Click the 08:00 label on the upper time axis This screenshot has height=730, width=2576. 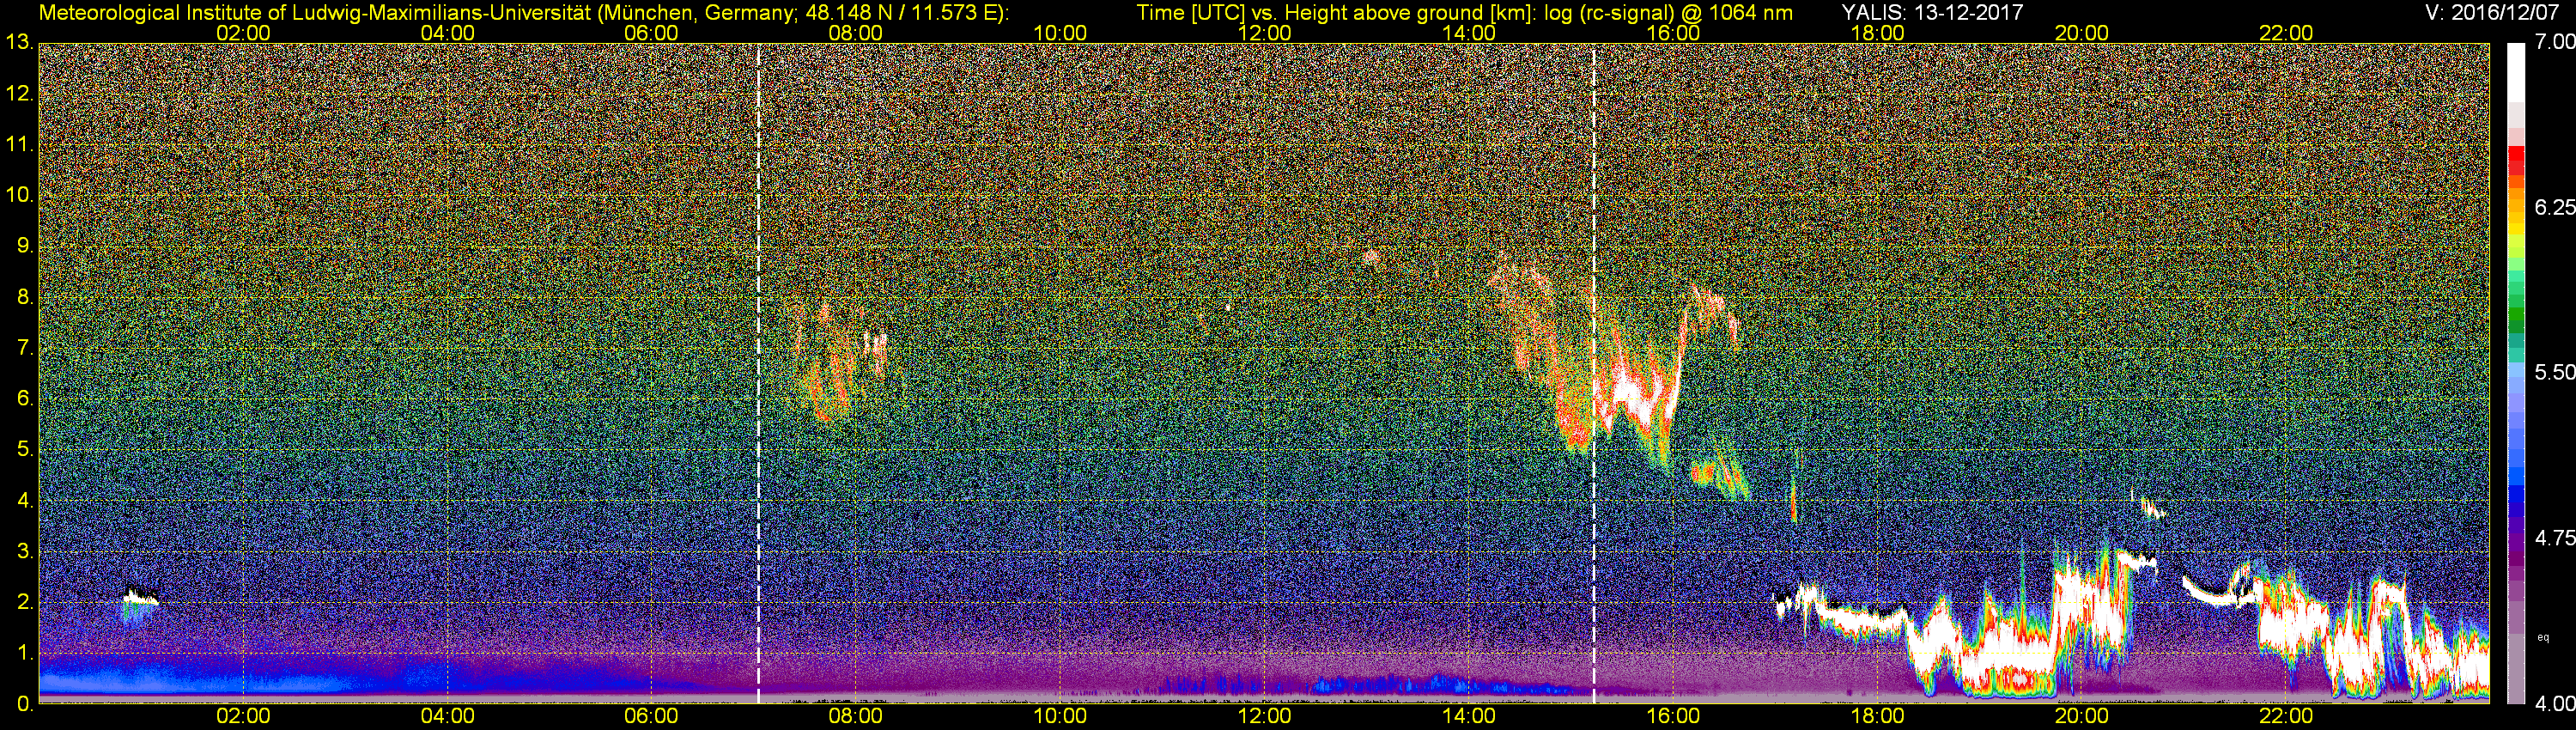pos(855,33)
